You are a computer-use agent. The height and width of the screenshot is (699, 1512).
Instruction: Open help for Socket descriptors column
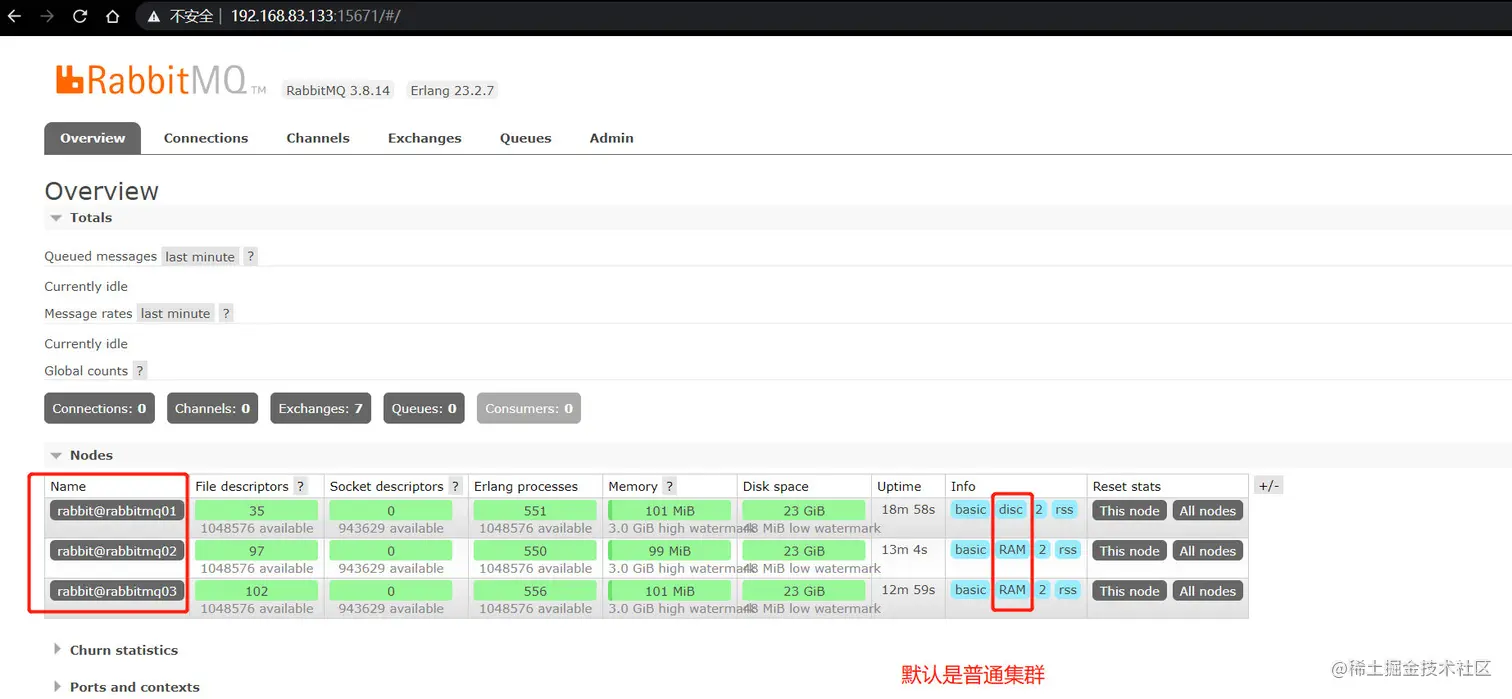pyautogui.click(x=455, y=487)
